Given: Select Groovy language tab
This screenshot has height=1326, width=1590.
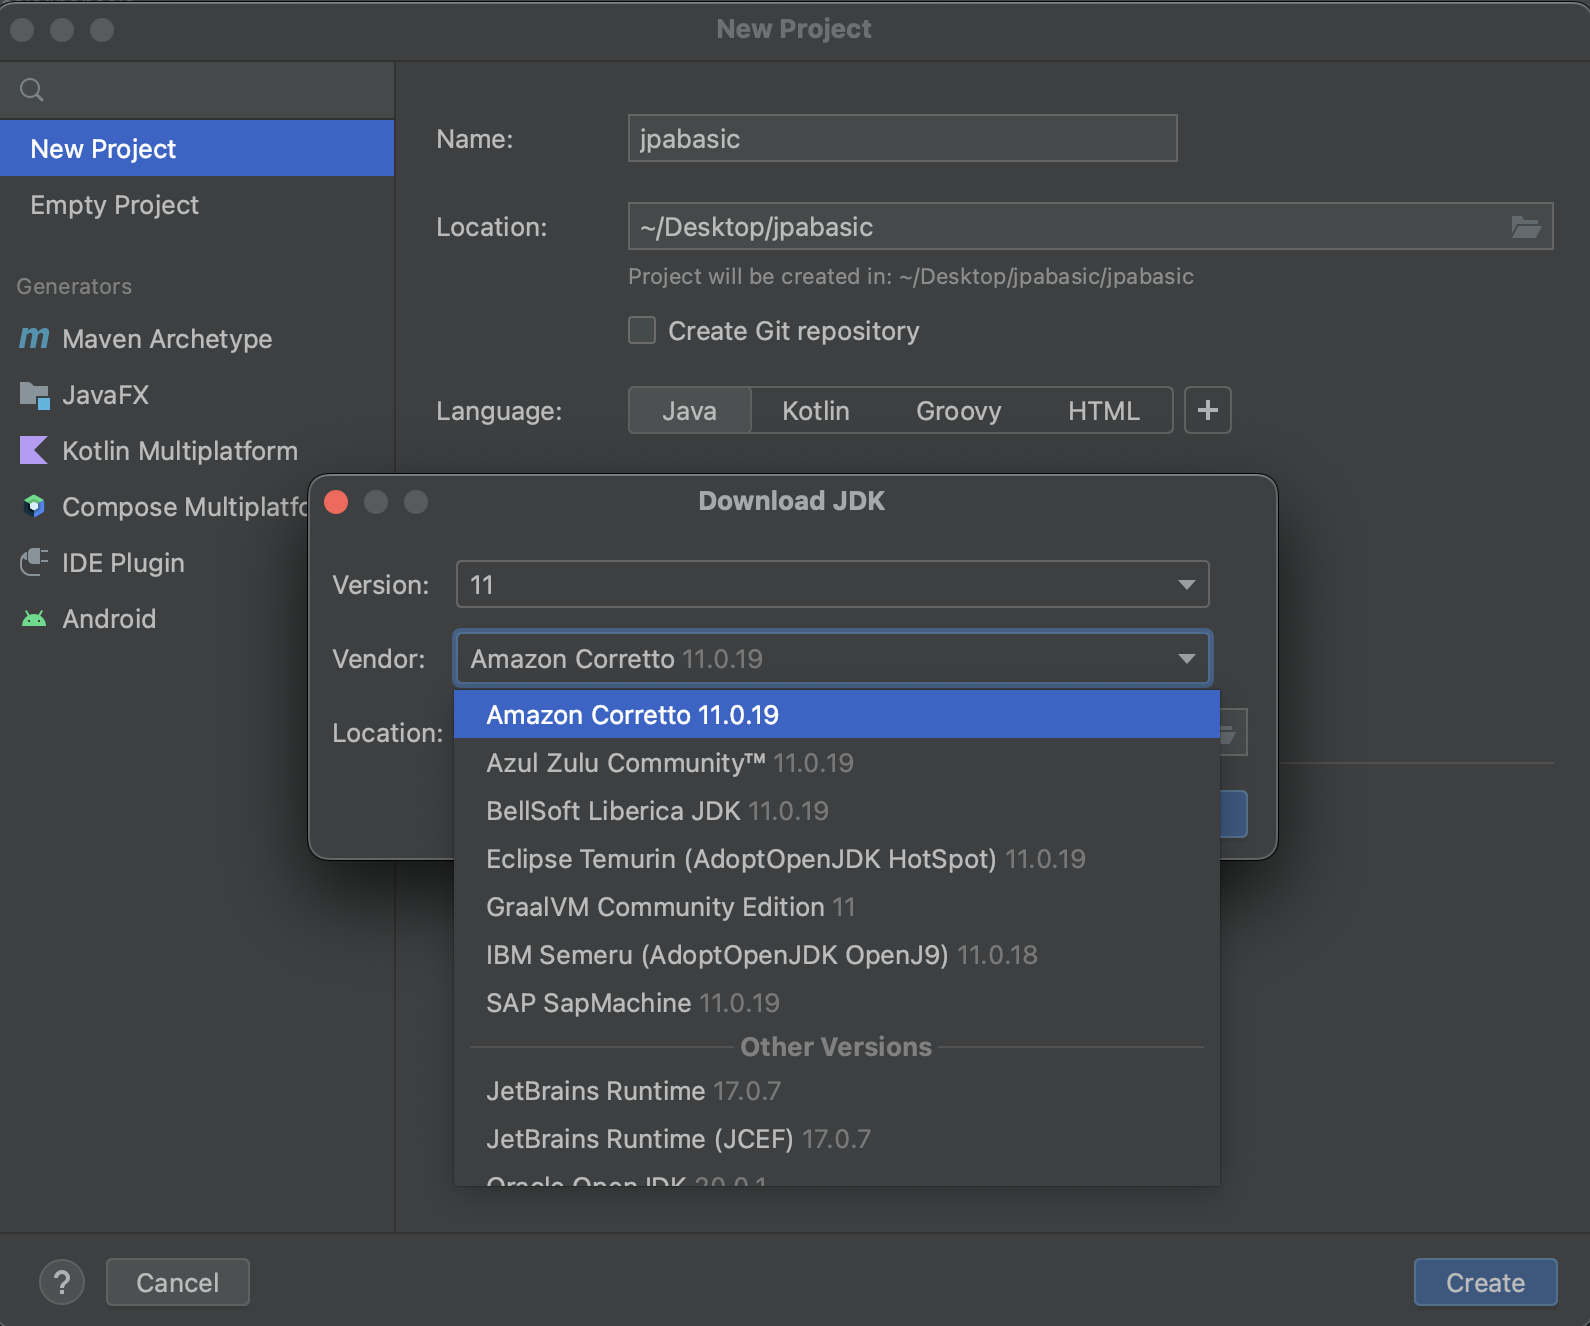Looking at the screenshot, I should (958, 411).
